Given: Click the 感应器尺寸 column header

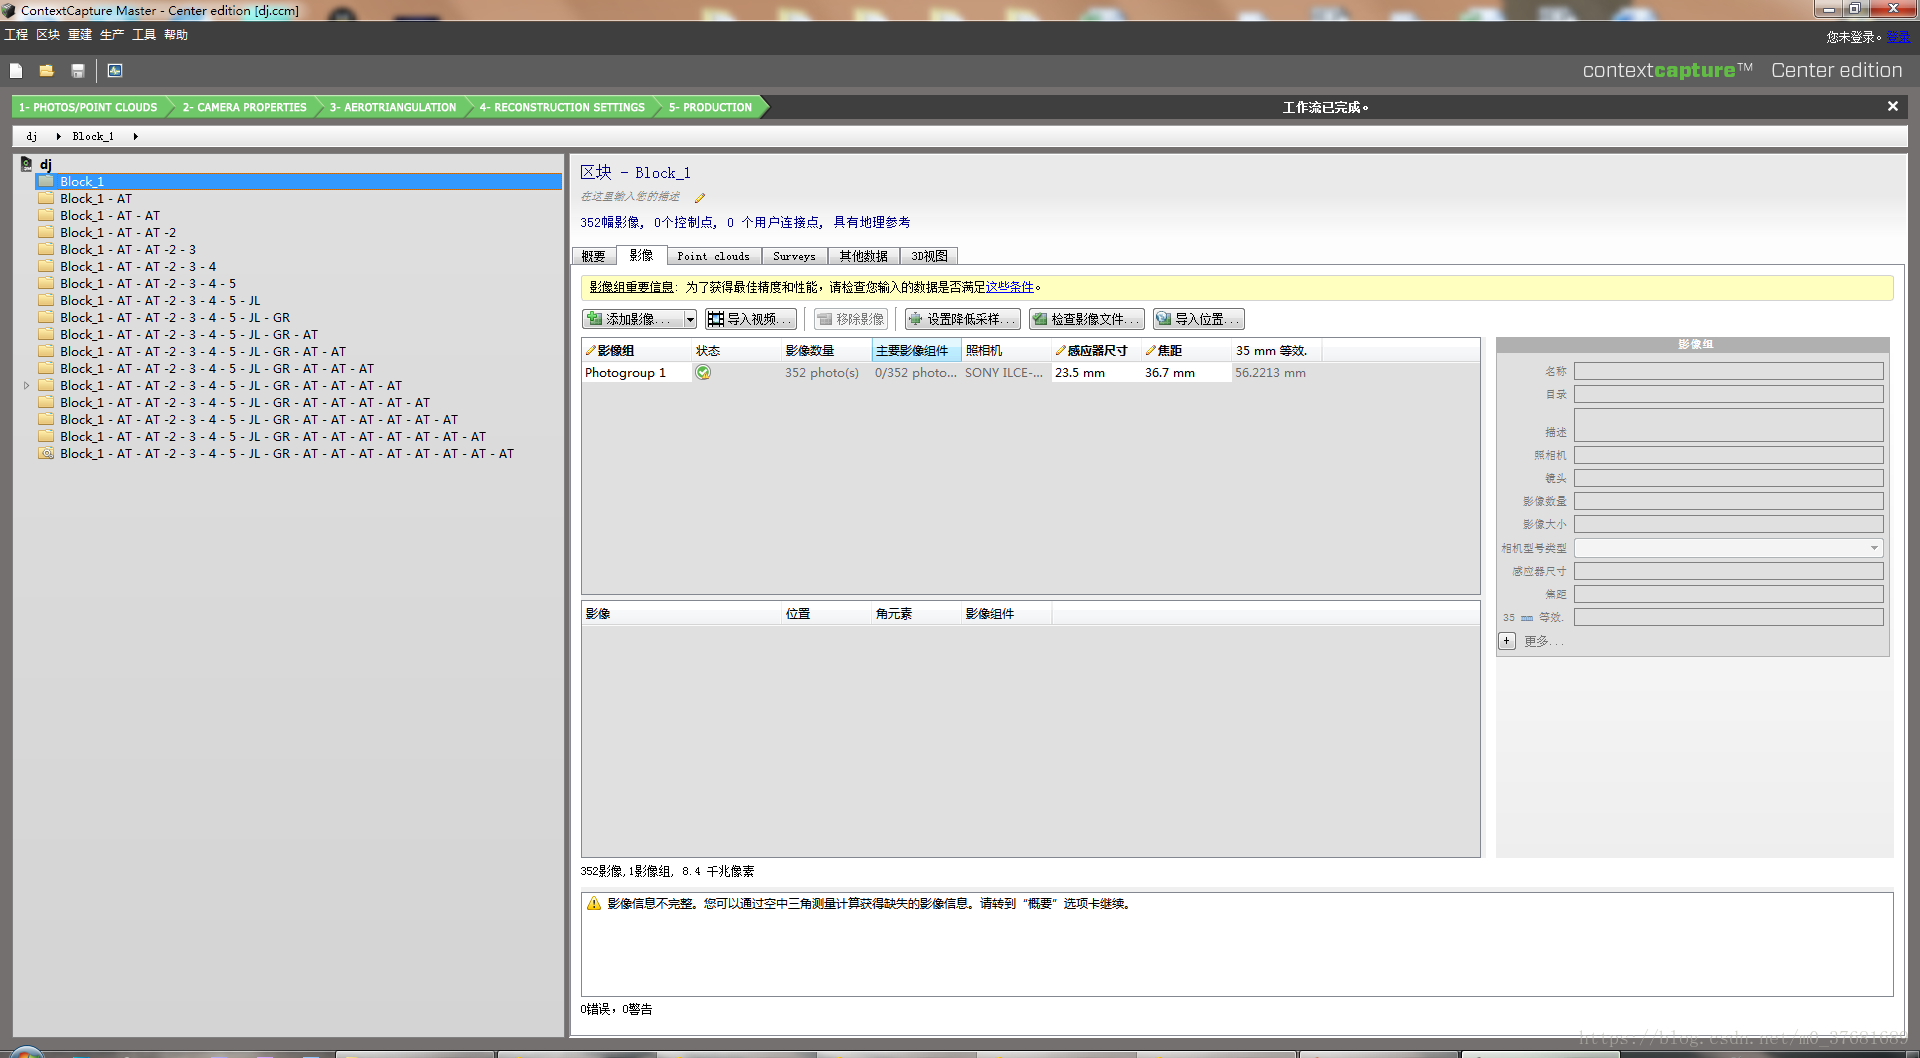Looking at the screenshot, I should (1097, 350).
